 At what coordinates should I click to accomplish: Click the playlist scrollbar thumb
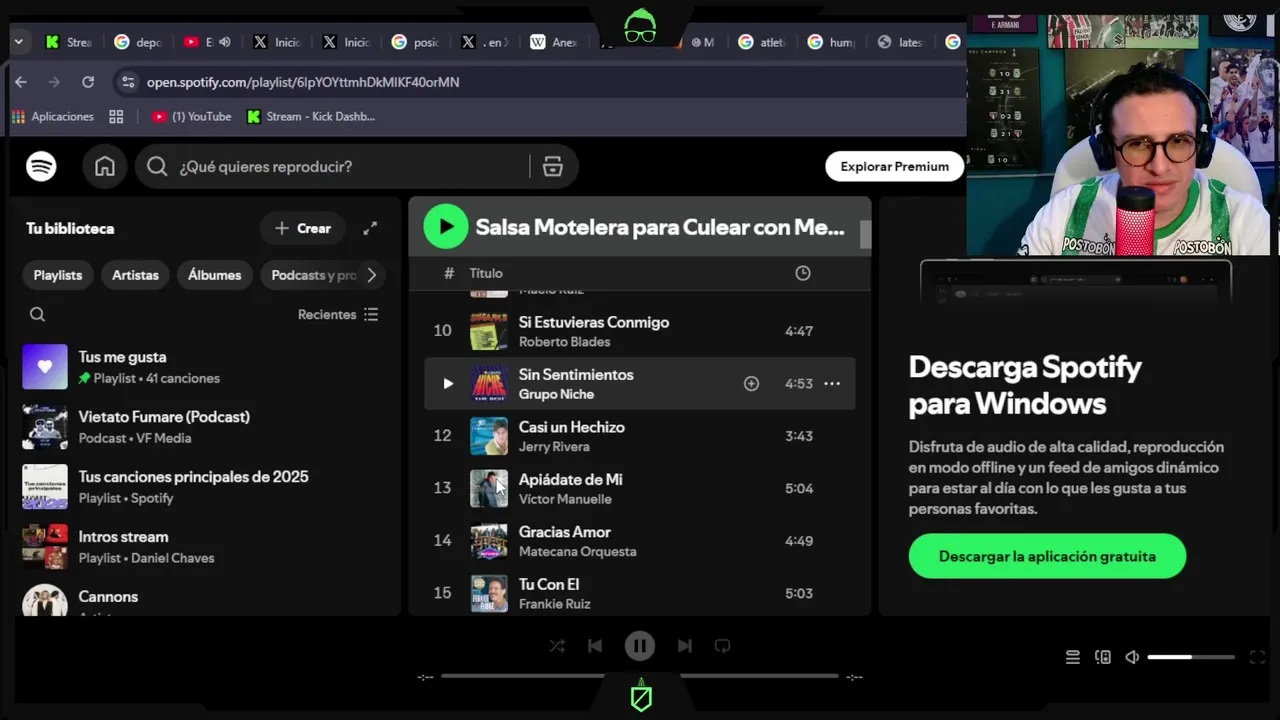866,234
